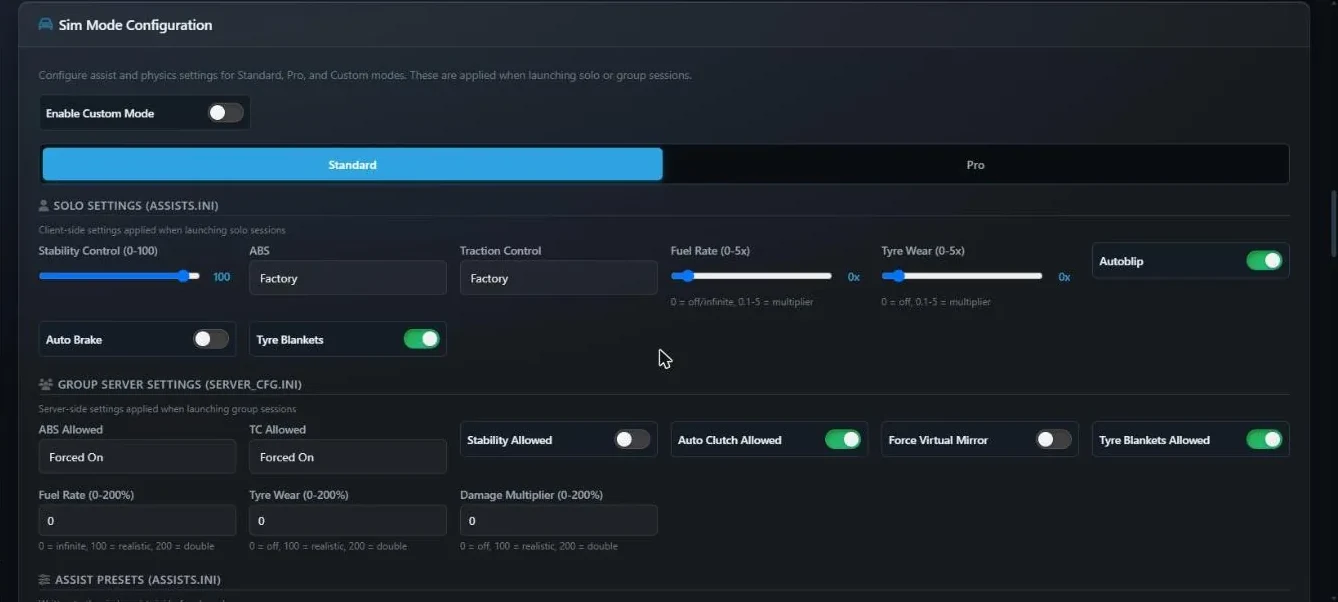Click the Fuel Rate (0-200%) input field
Image resolution: width=1338 pixels, height=602 pixels.
pyautogui.click(x=137, y=521)
